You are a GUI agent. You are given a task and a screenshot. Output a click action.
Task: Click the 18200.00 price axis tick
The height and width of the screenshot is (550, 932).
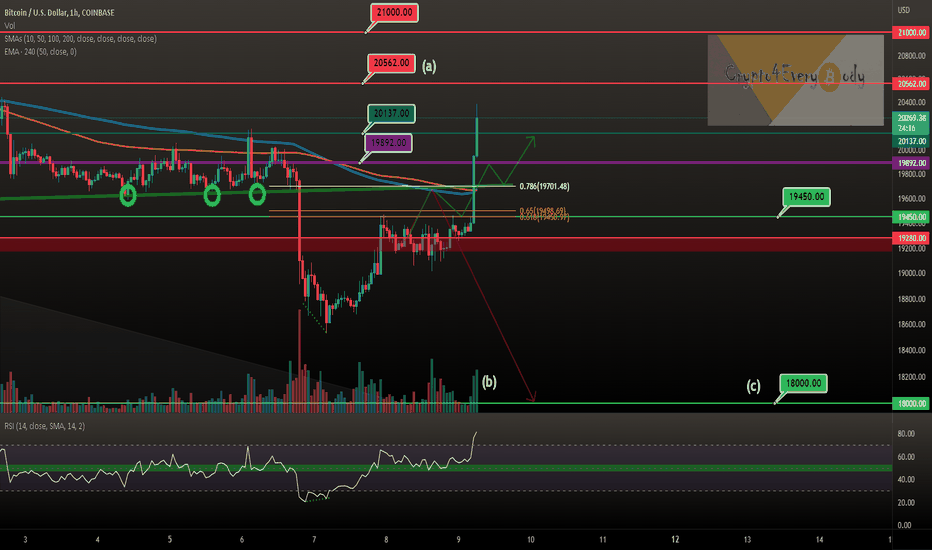[x=911, y=377]
